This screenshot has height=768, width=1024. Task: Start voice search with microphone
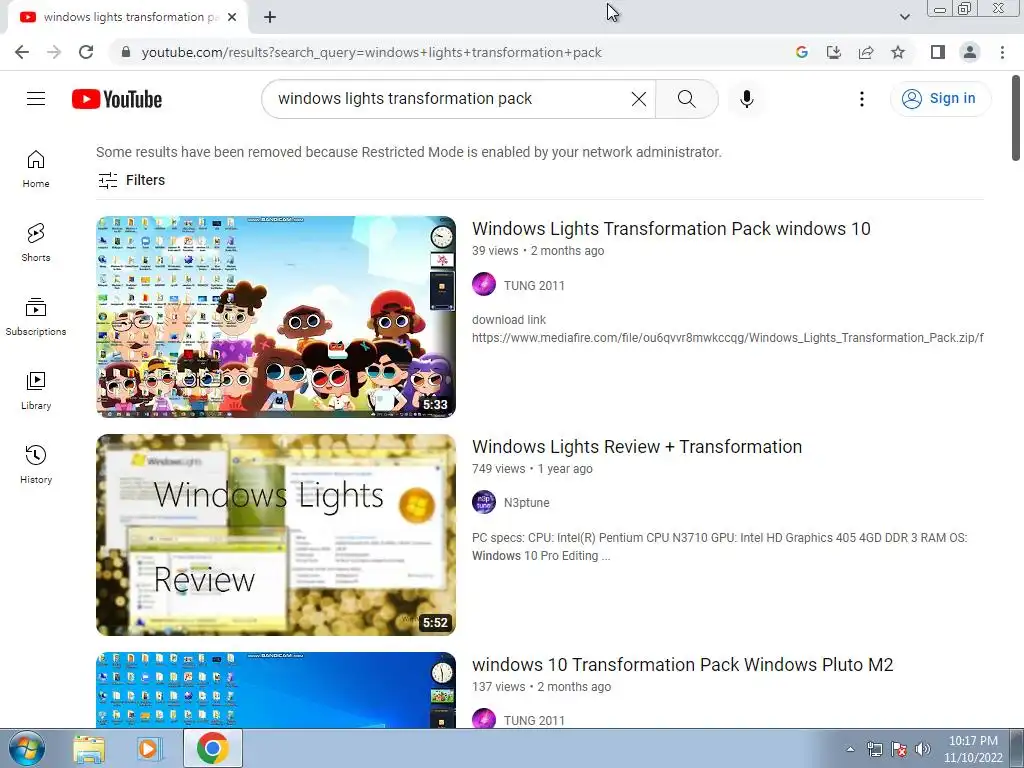click(x=747, y=99)
